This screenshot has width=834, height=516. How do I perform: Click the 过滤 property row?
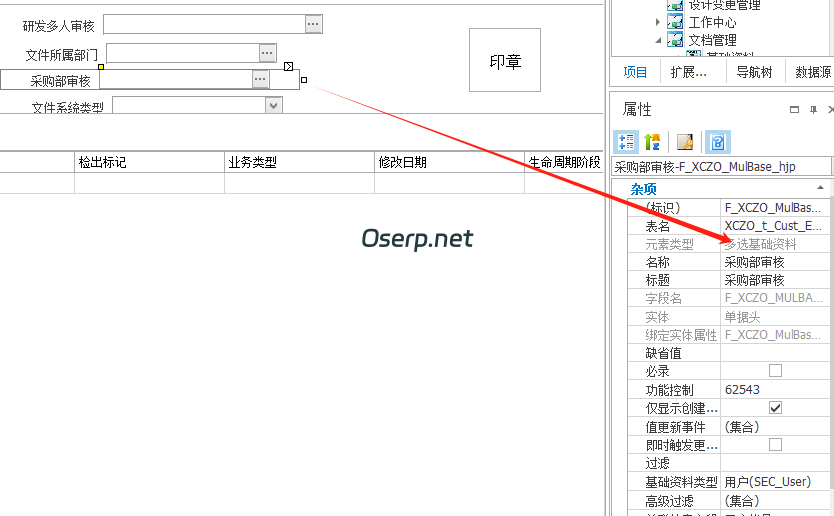[729, 463]
